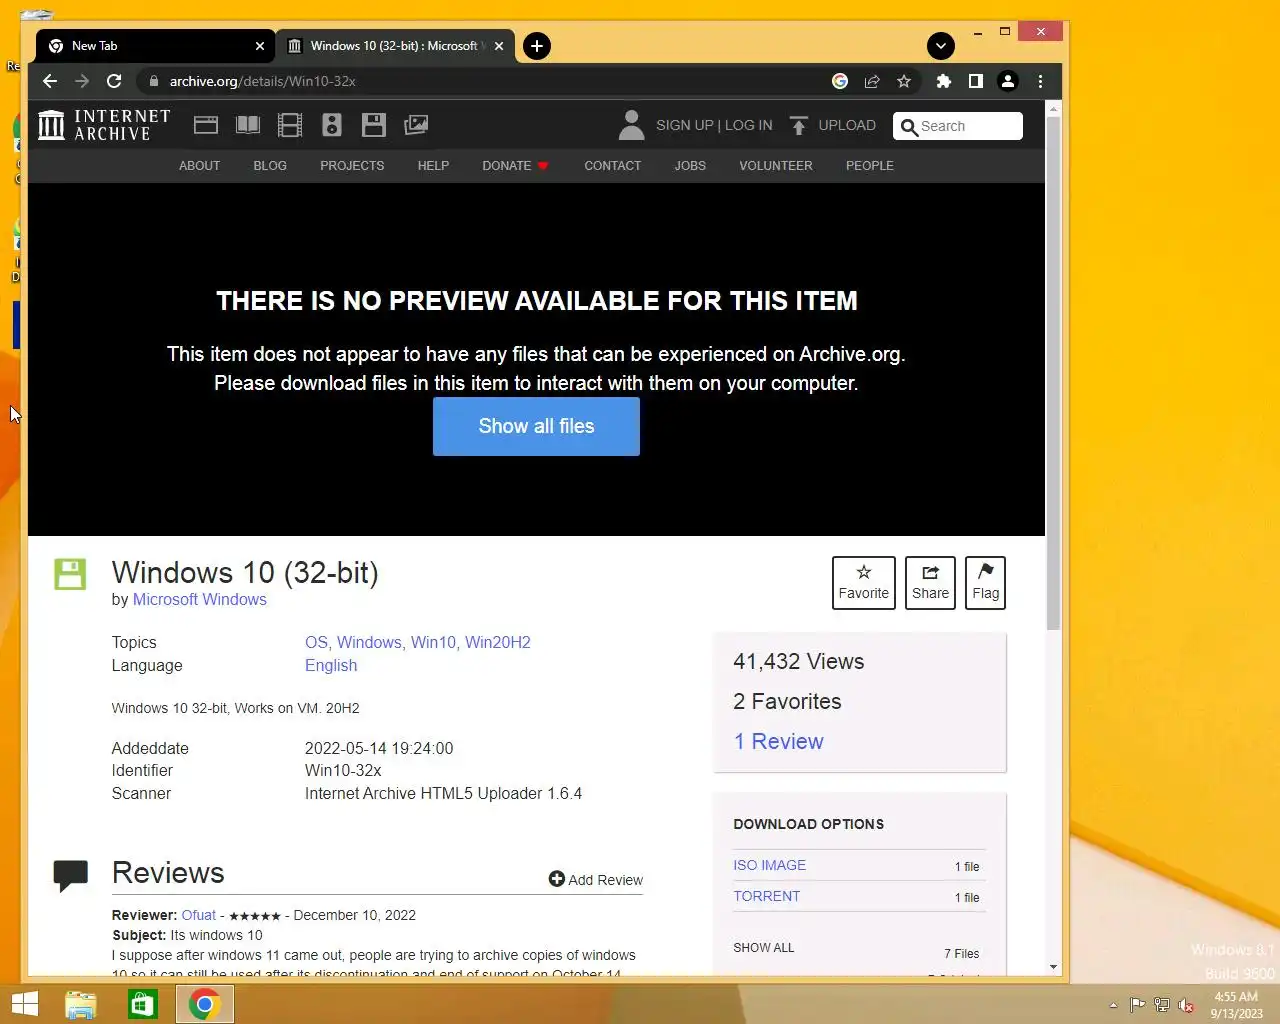The height and width of the screenshot is (1024, 1280).
Task: Open the Chrome extensions puzzle icon
Action: (x=943, y=81)
